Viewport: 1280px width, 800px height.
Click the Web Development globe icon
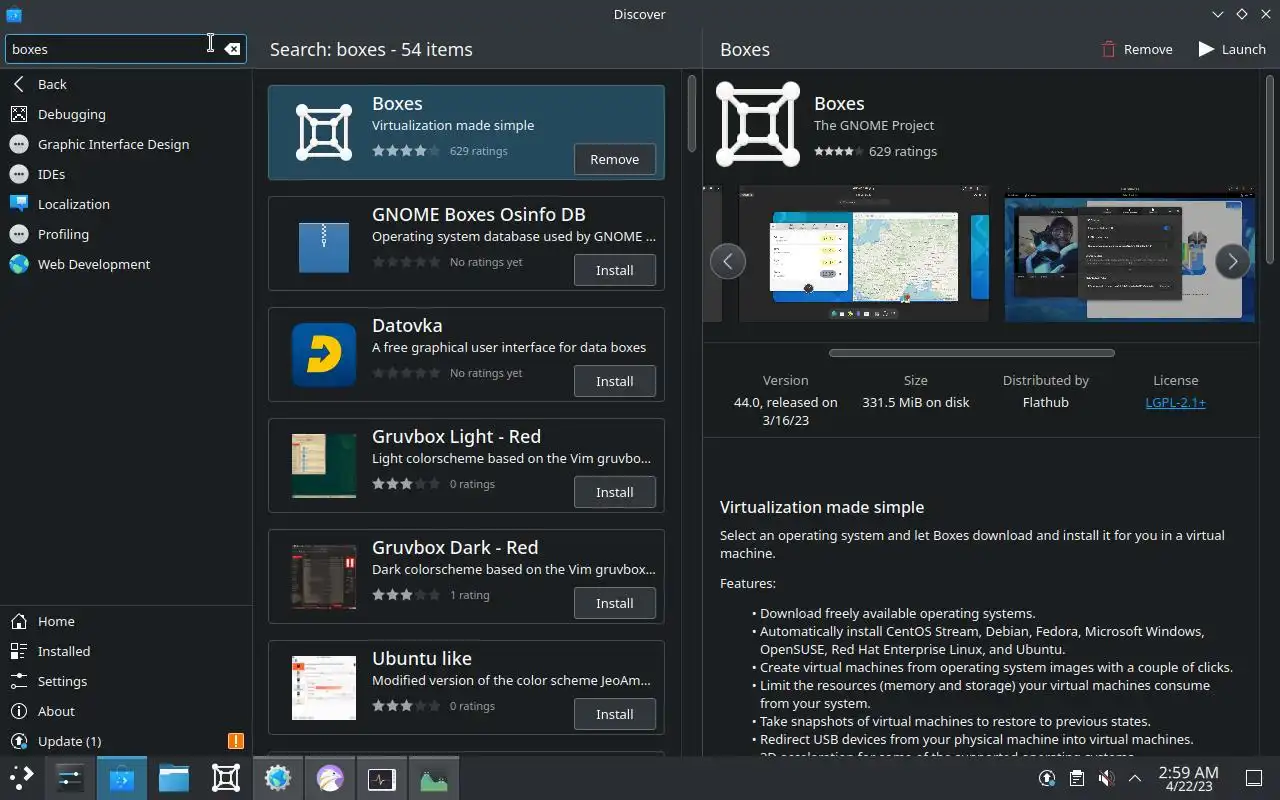coord(18,264)
